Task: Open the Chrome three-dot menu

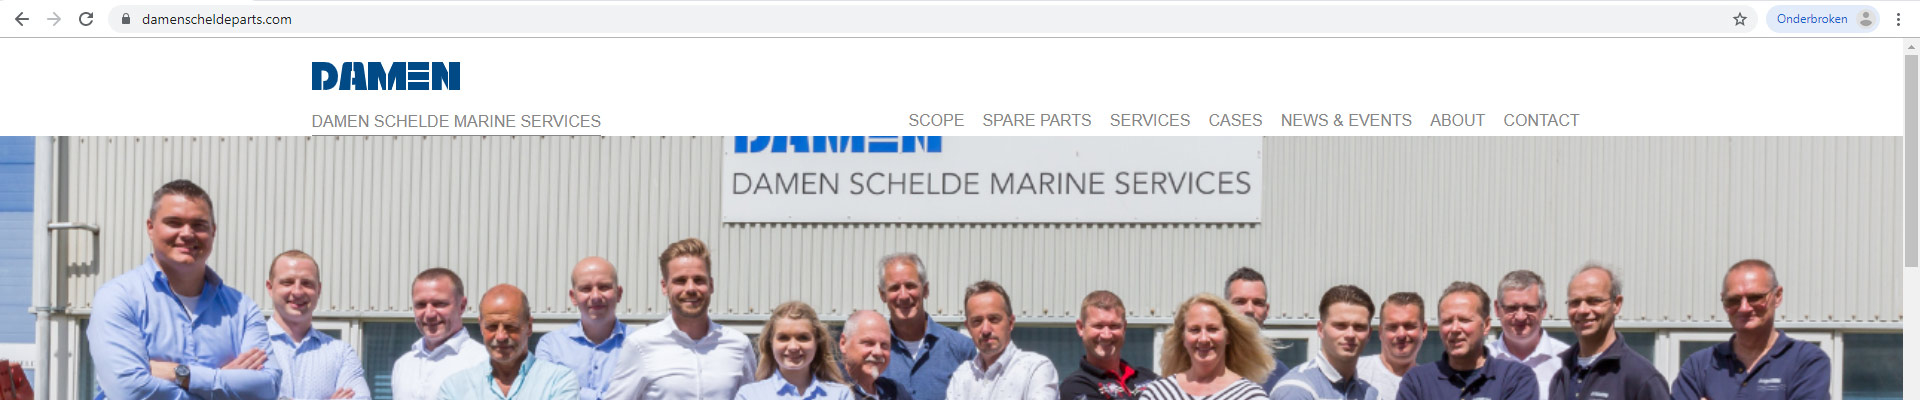Action: click(x=1898, y=19)
